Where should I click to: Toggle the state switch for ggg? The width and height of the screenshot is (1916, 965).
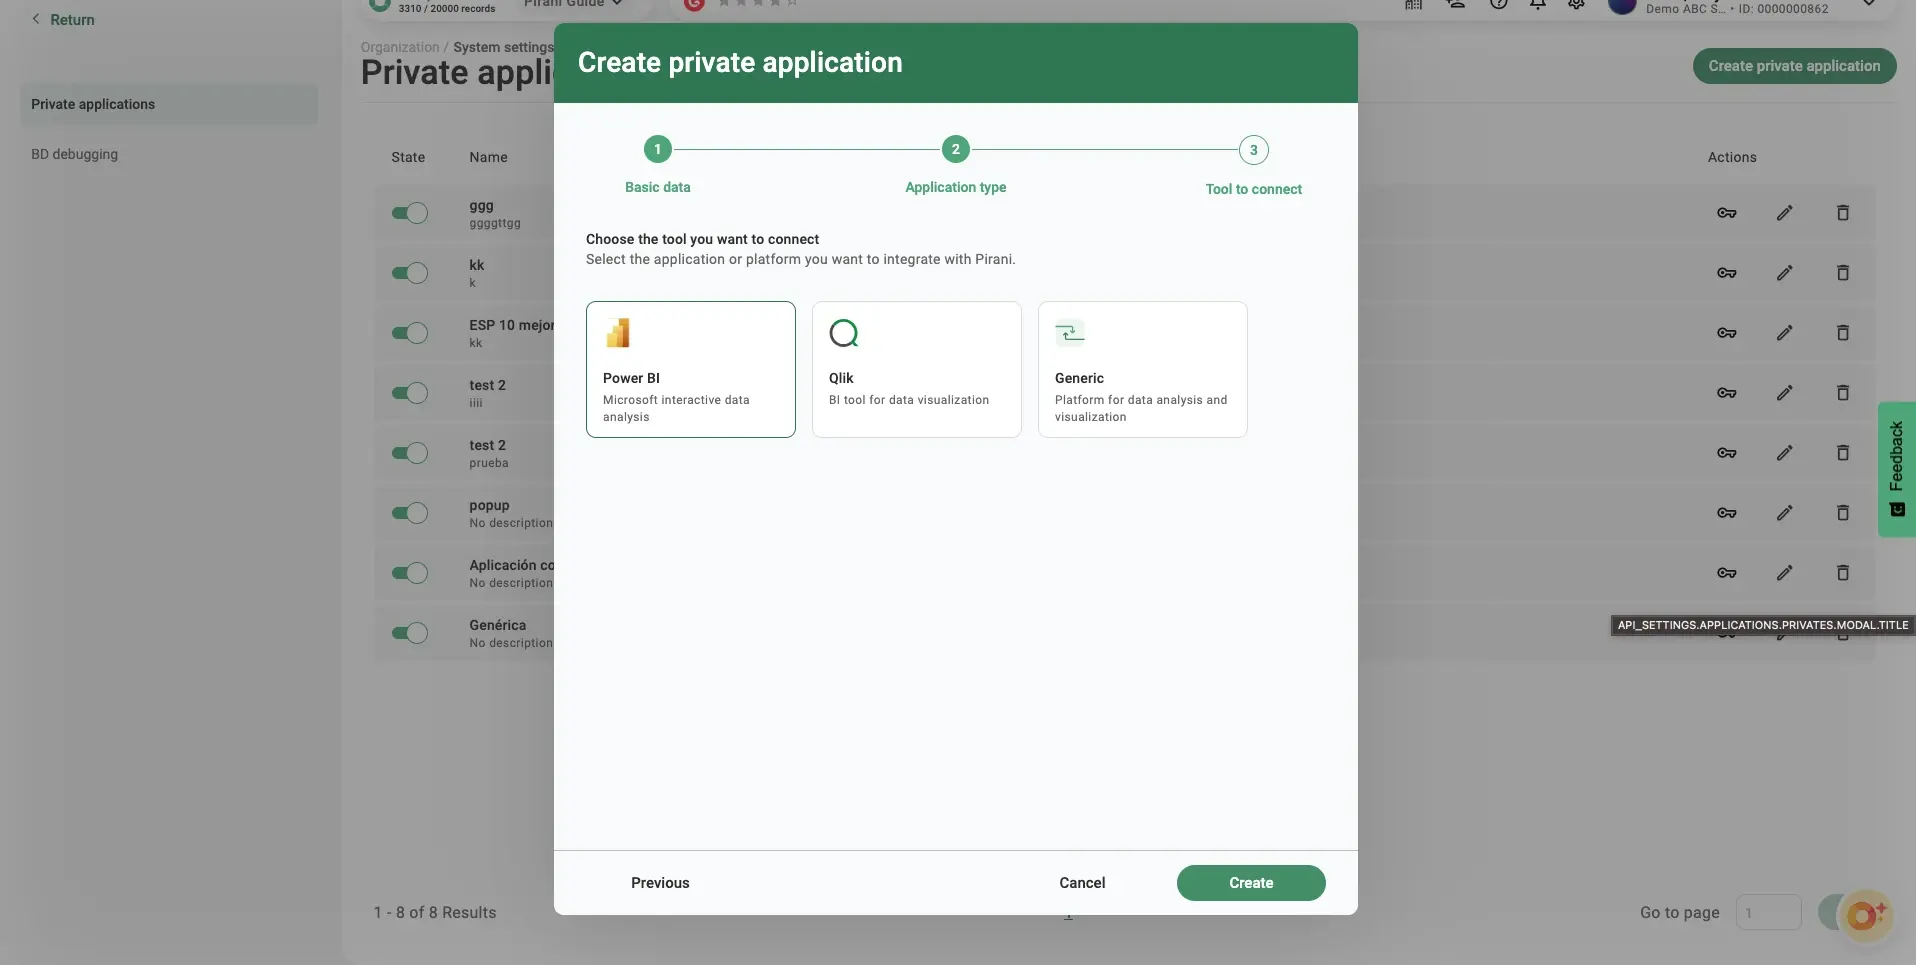pyautogui.click(x=409, y=213)
